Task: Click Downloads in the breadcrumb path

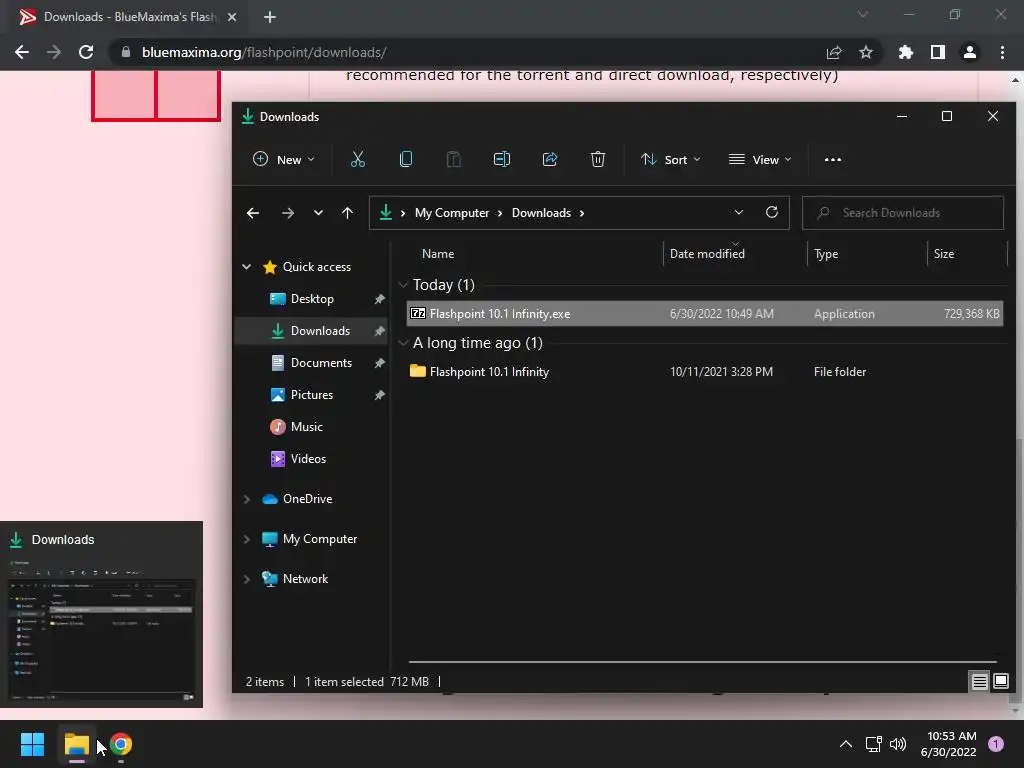Action: point(541,213)
